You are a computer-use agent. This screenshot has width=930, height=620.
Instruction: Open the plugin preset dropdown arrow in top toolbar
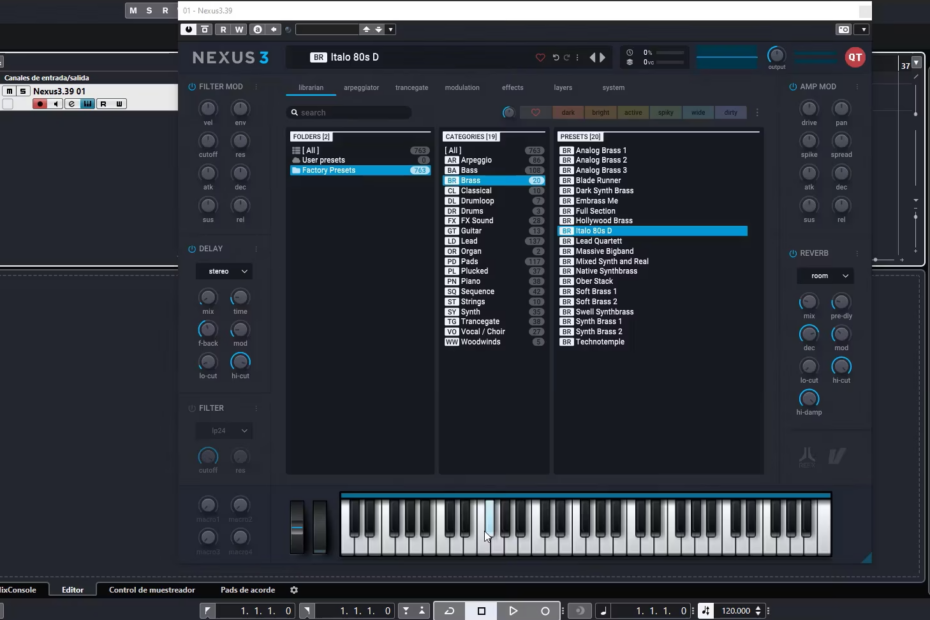[x=390, y=29]
